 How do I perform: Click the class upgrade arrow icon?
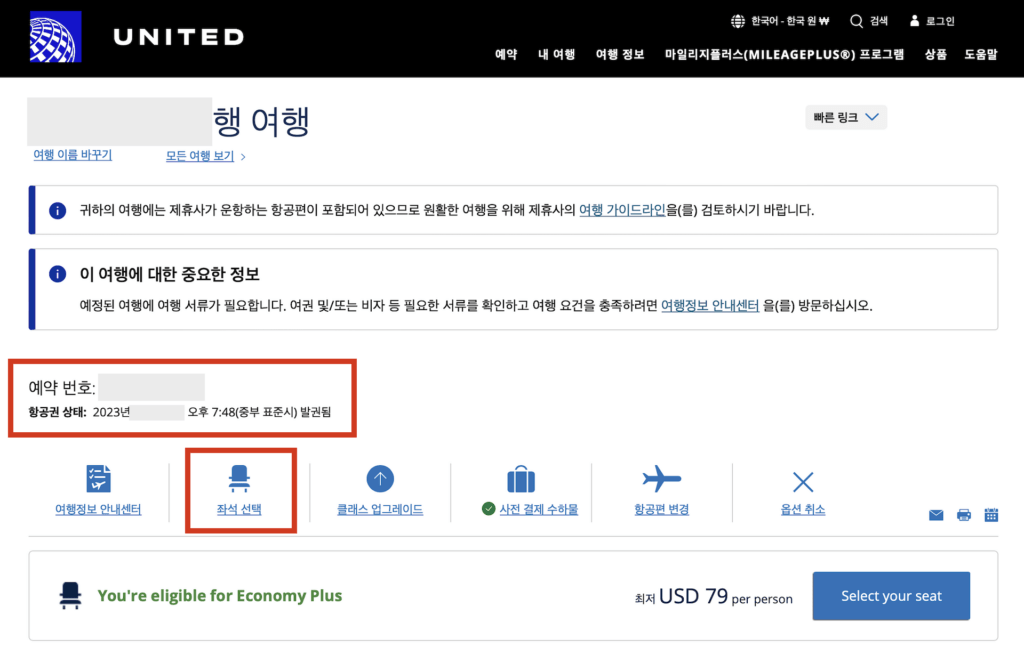click(x=380, y=479)
